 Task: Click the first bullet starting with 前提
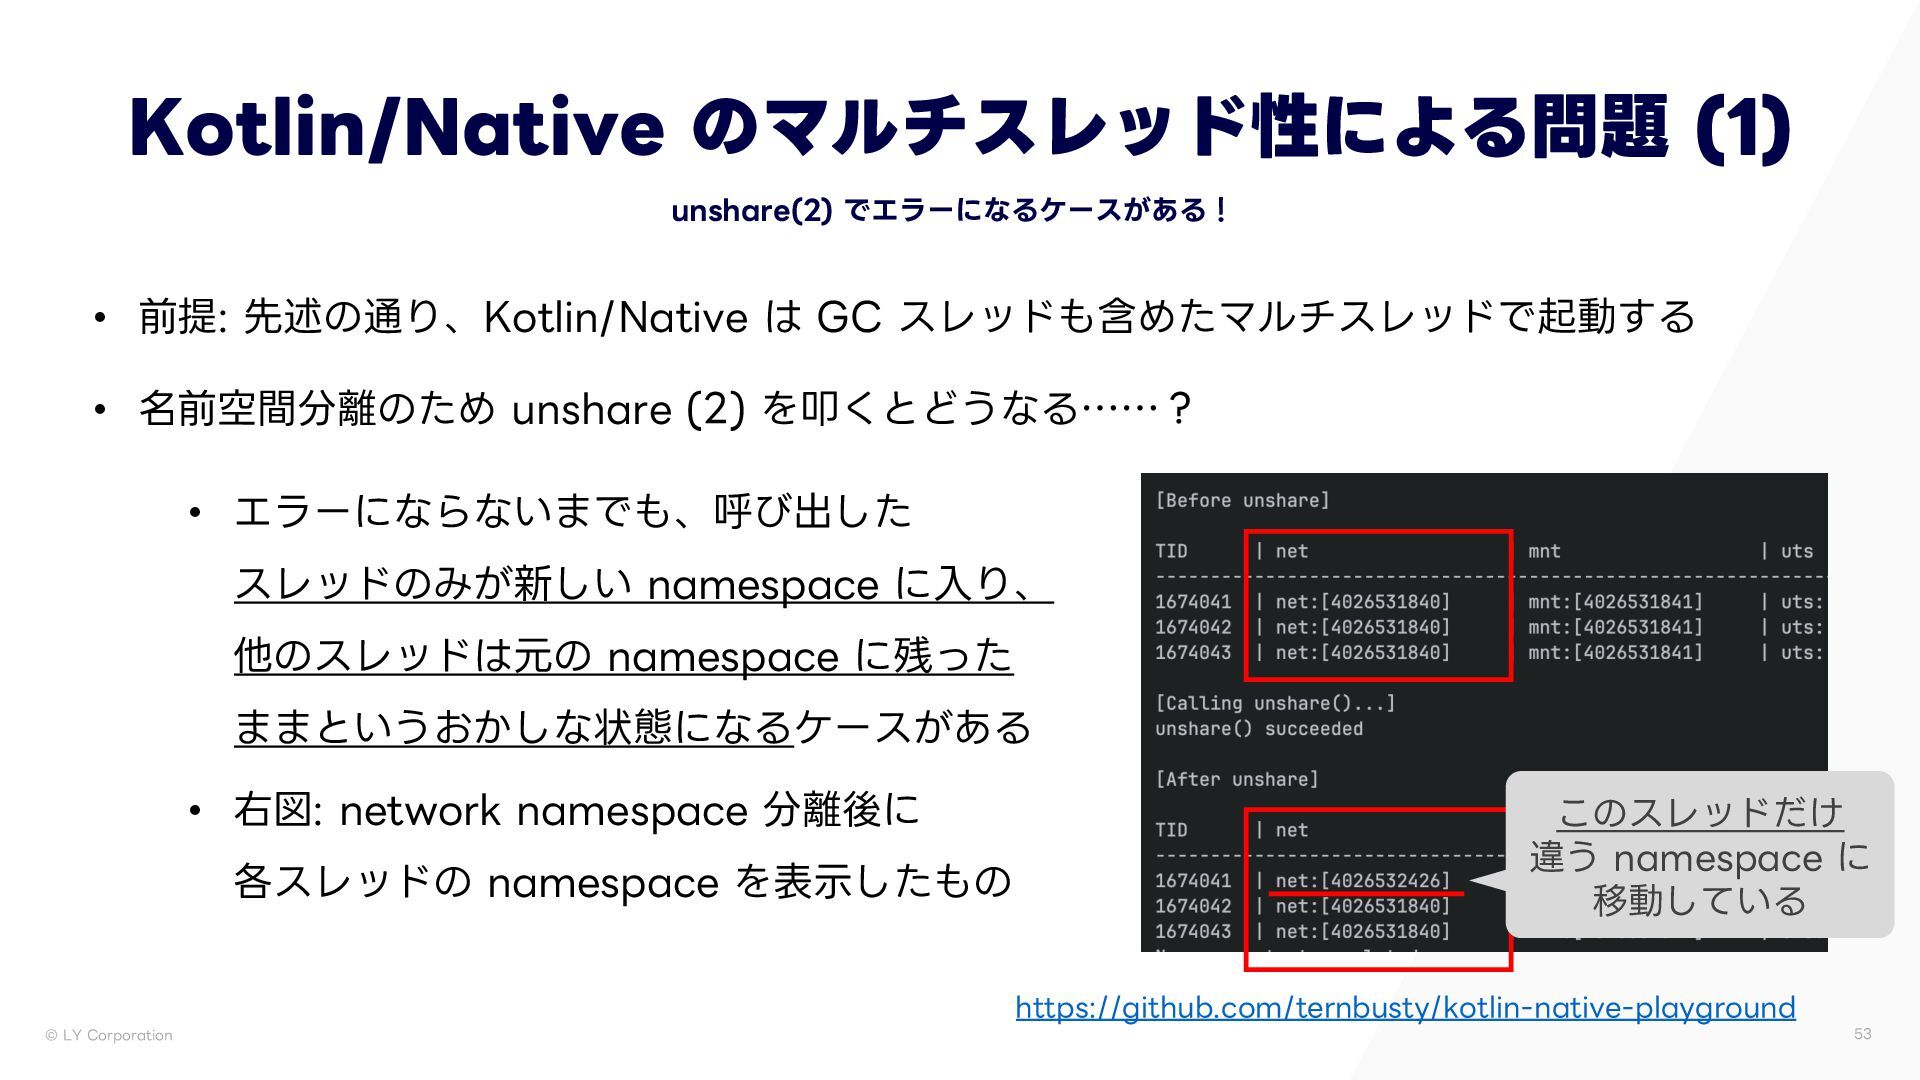tap(916, 317)
